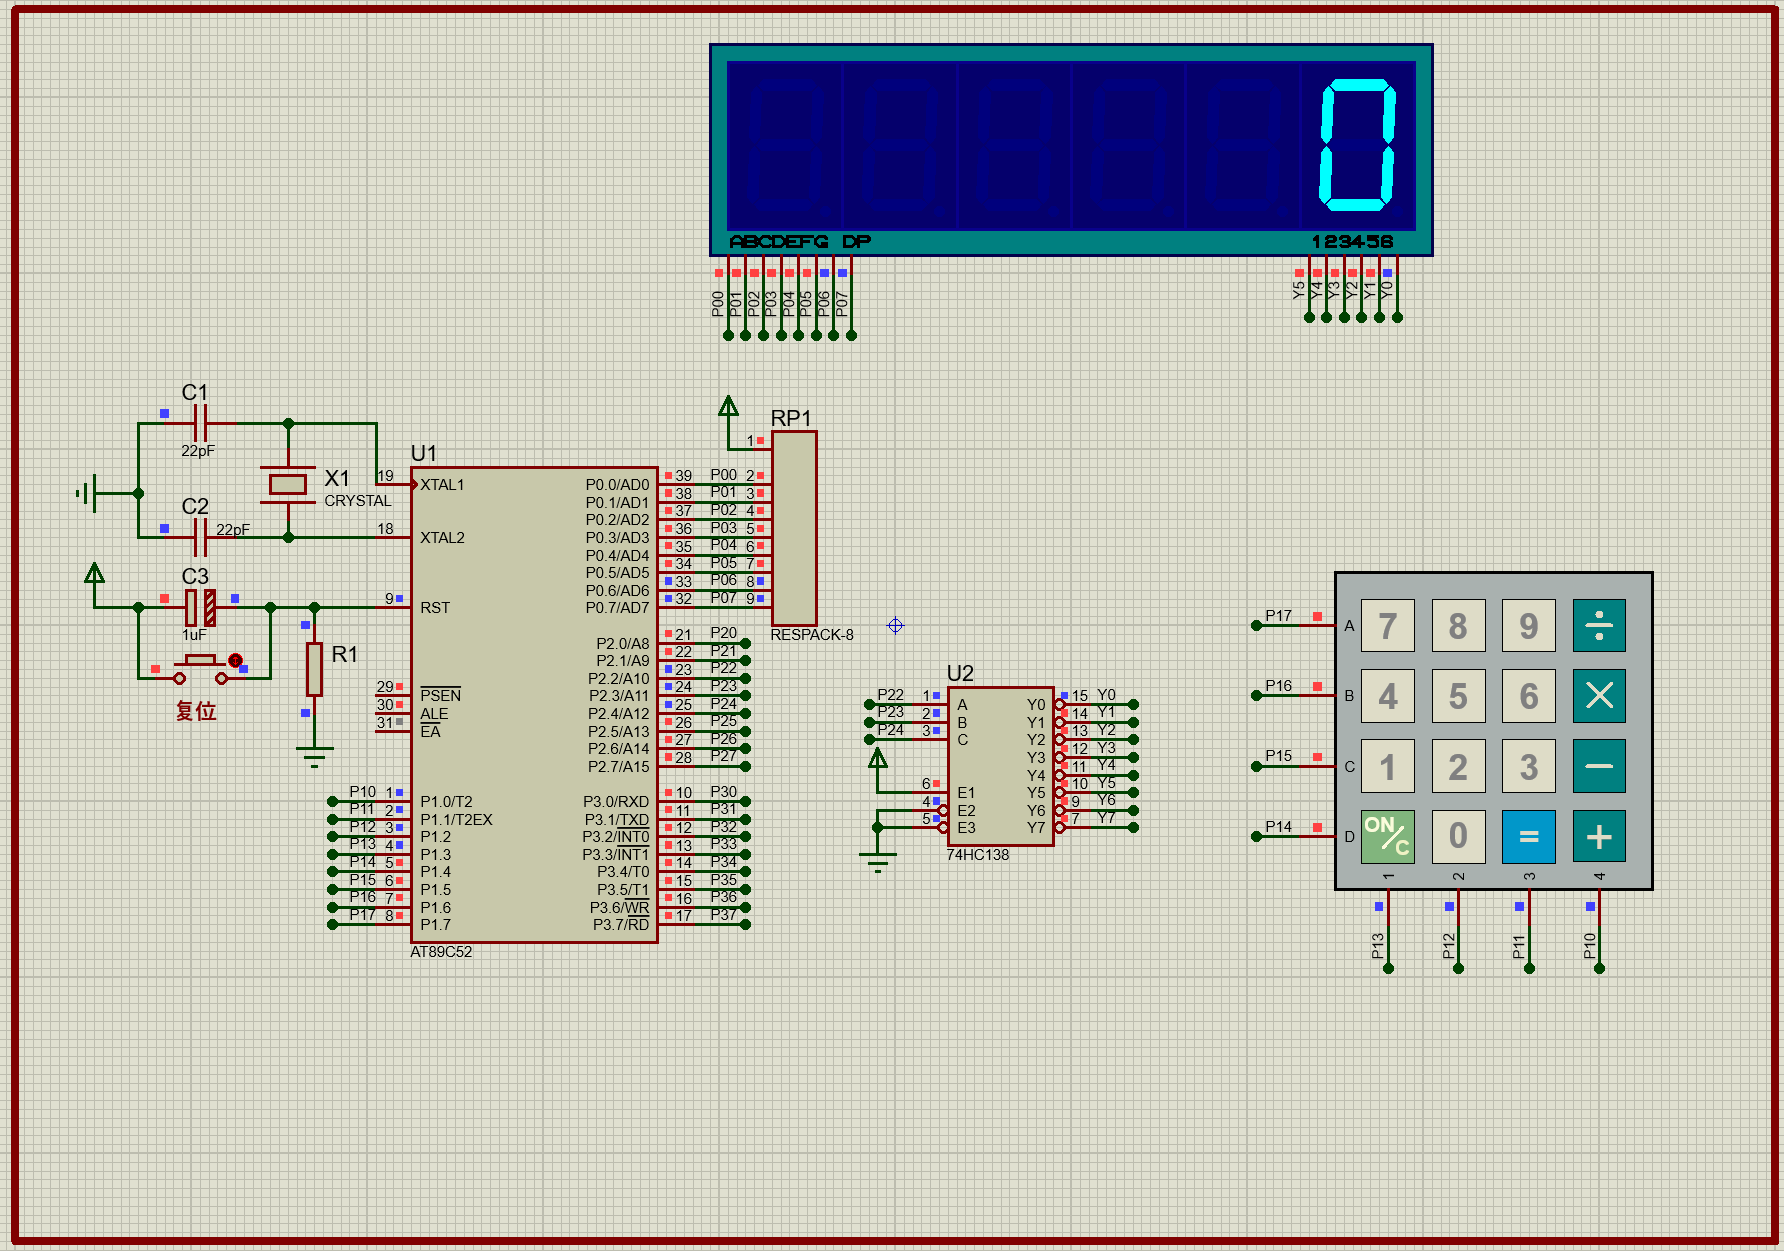Click the plus key on keypad
This screenshot has width=1784, height=1251.
(x=1598, y=837)
